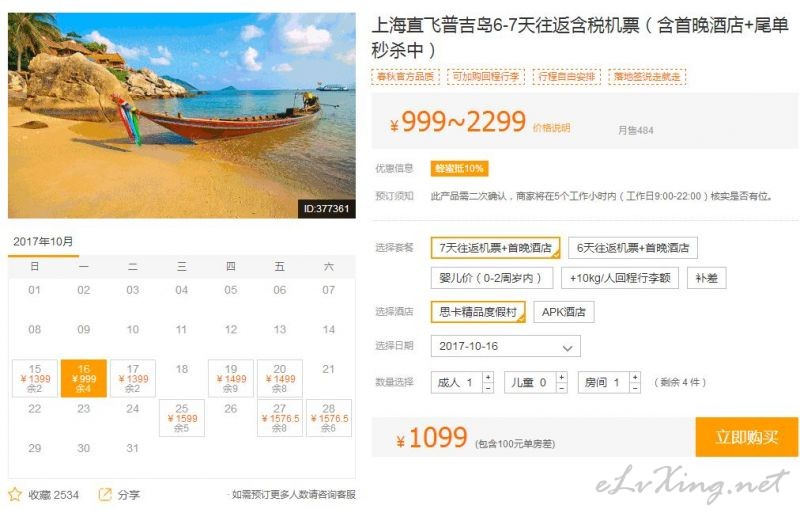The height and width of the screenshot is (517, 800).
Task: Select October 25 priced ¥1599 in calendar
Action: click(x=182, y=418)
